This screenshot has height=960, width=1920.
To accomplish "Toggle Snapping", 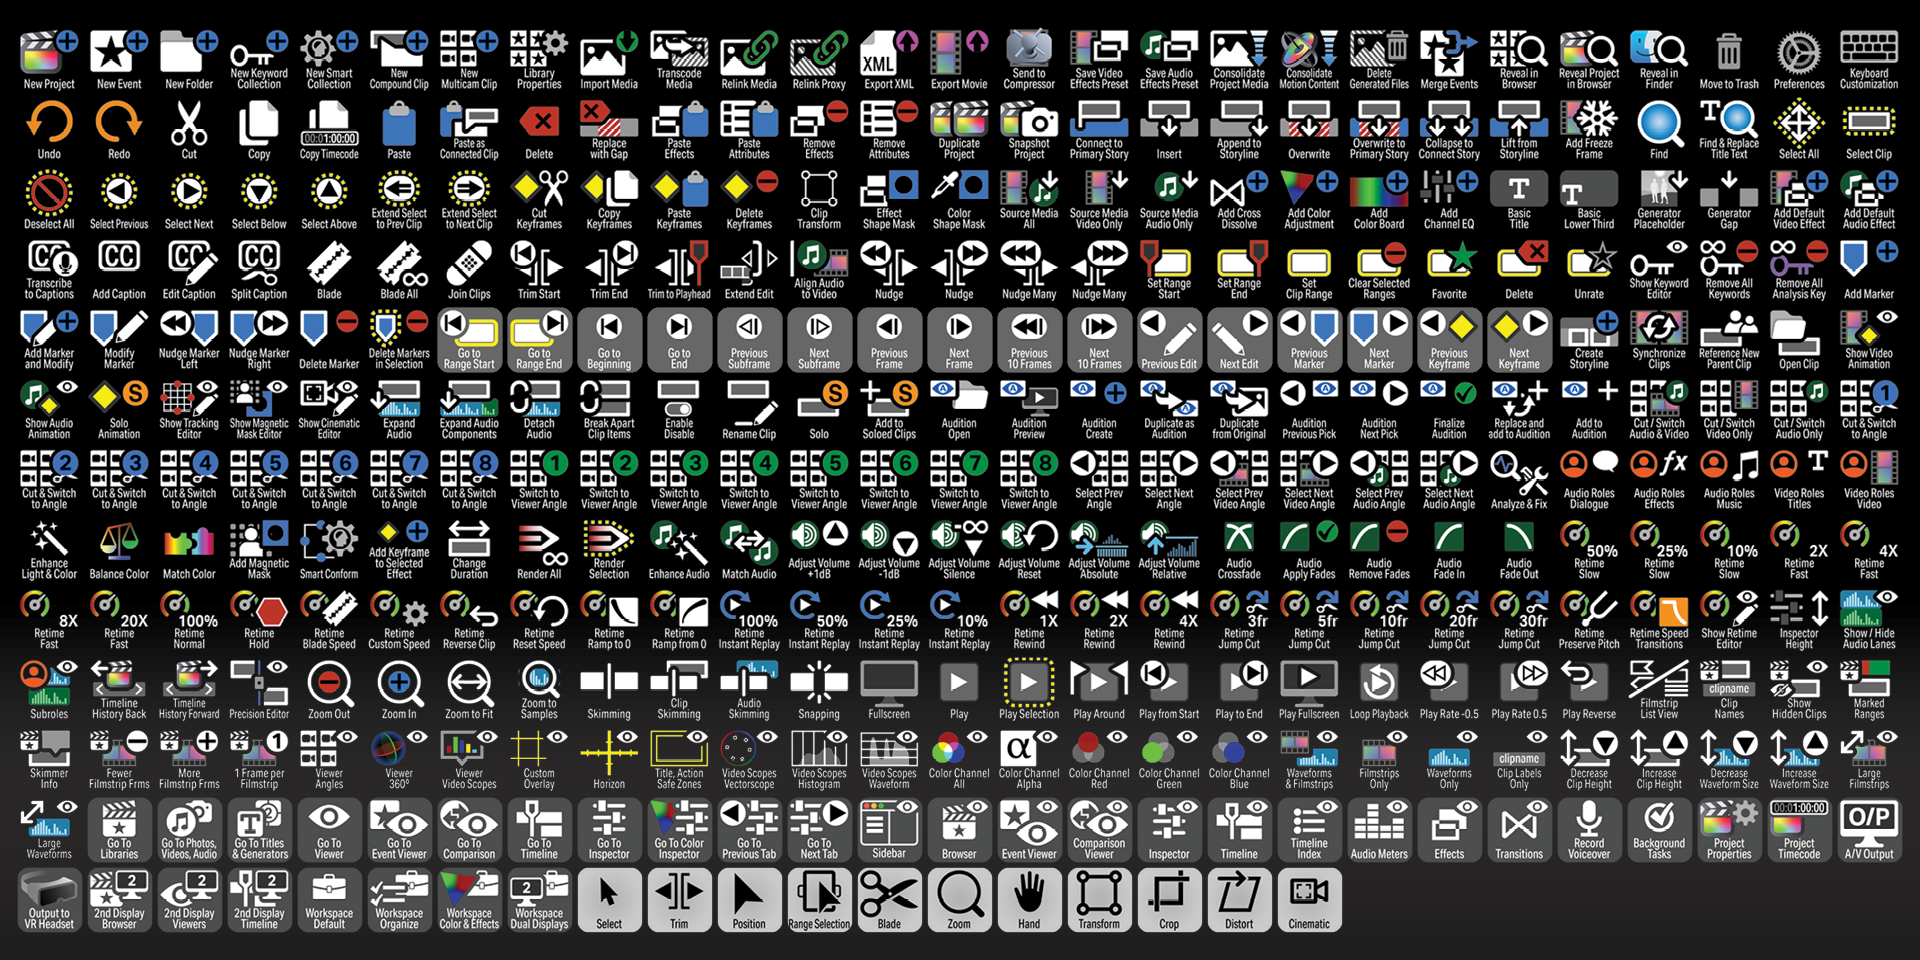I will tap(819, 690).
